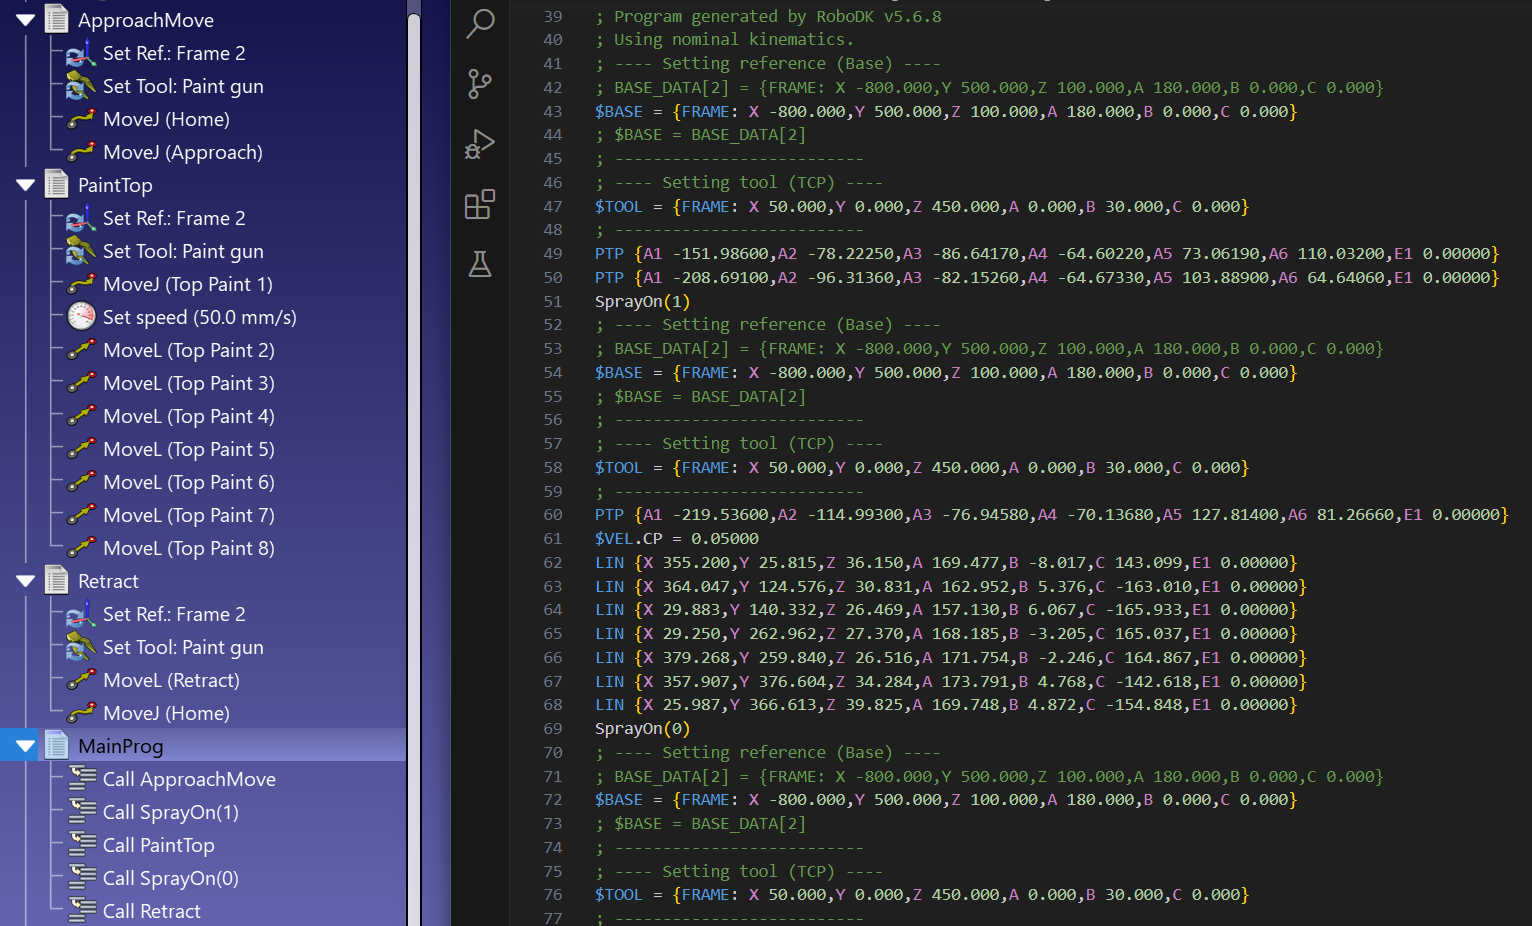Collapse the Retract program node
Image resolution: width=1532 pixels, height=926 pixels.
tap(26, 581)
